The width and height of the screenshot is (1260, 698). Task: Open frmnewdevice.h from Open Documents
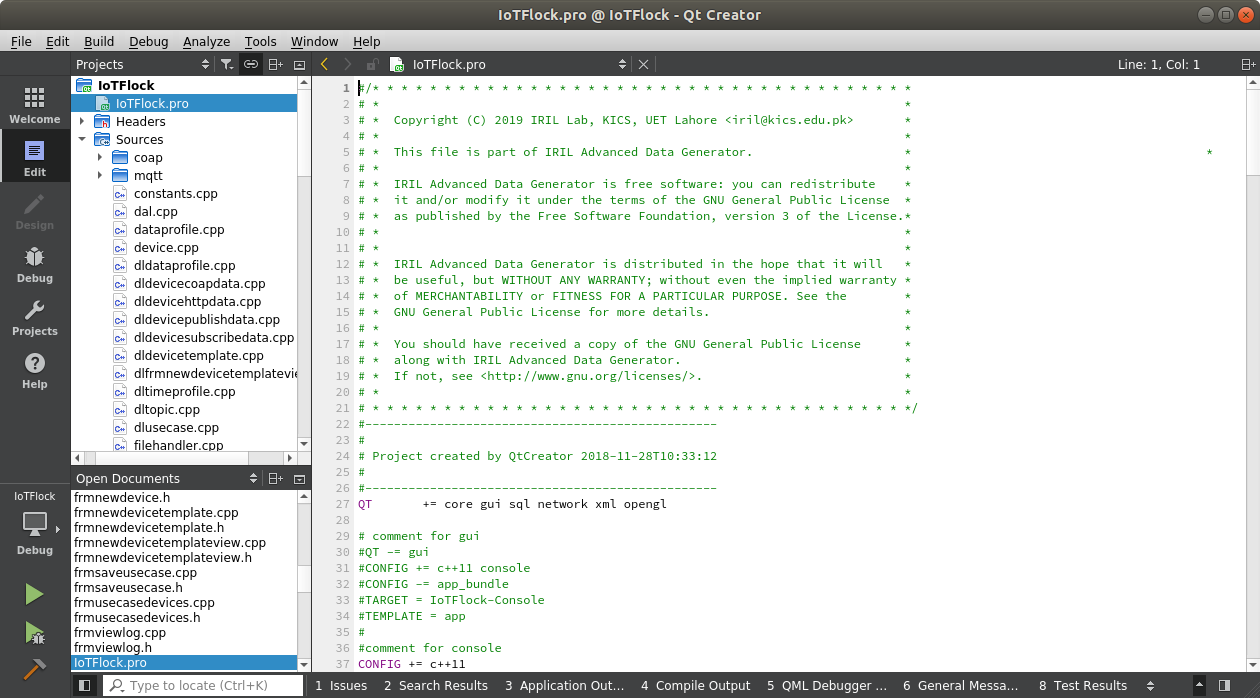122,497
